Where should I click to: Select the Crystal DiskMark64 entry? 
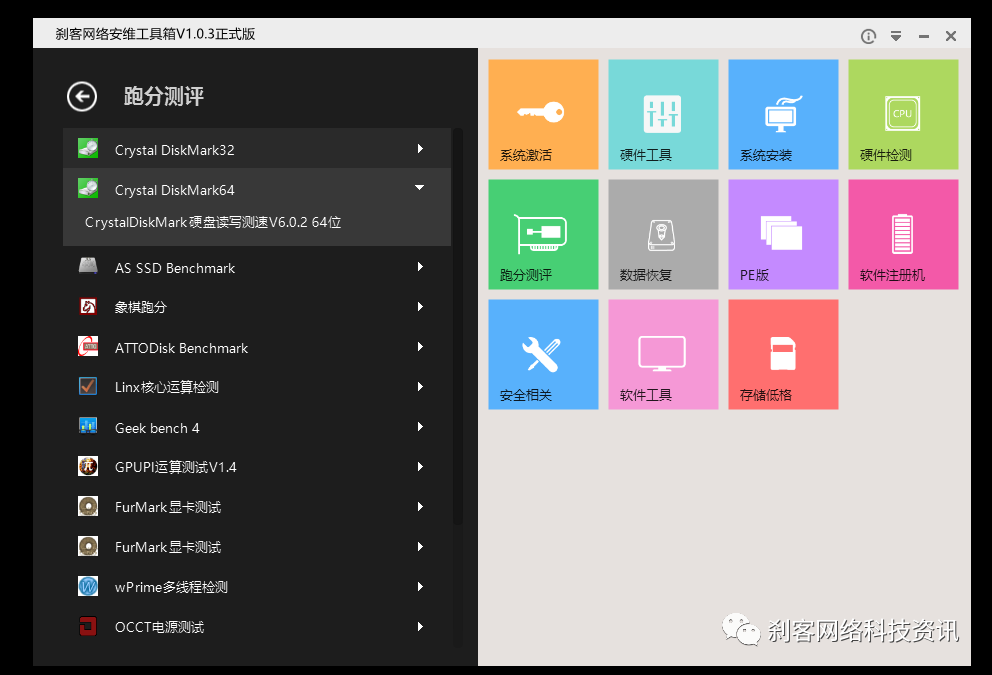(x=257, y=189)
